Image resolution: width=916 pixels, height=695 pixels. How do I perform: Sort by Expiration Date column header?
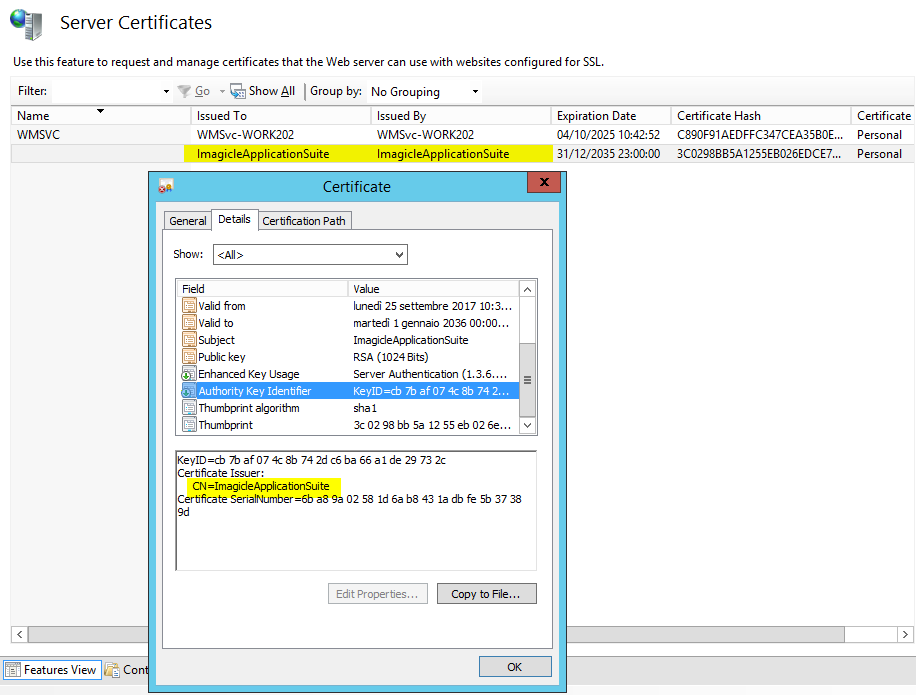[596, 116]
